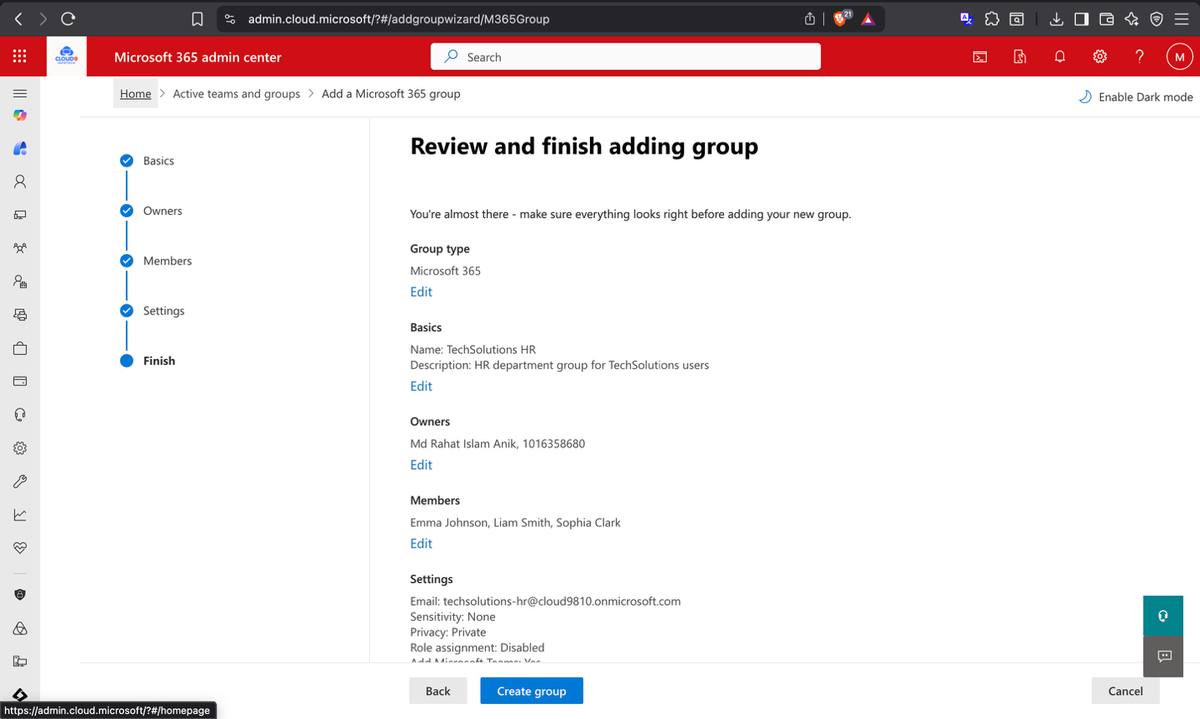Click the mobile app icon in header
1200x719 pixels.
(1020, 57)
